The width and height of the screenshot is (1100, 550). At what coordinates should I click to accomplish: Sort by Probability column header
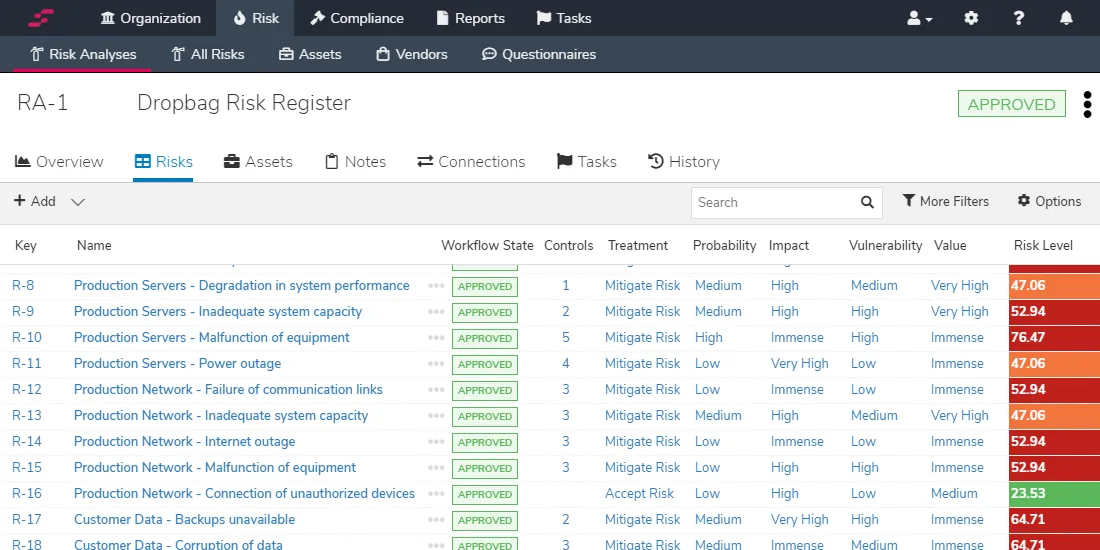pyautogui.click(x=725, y=246)
